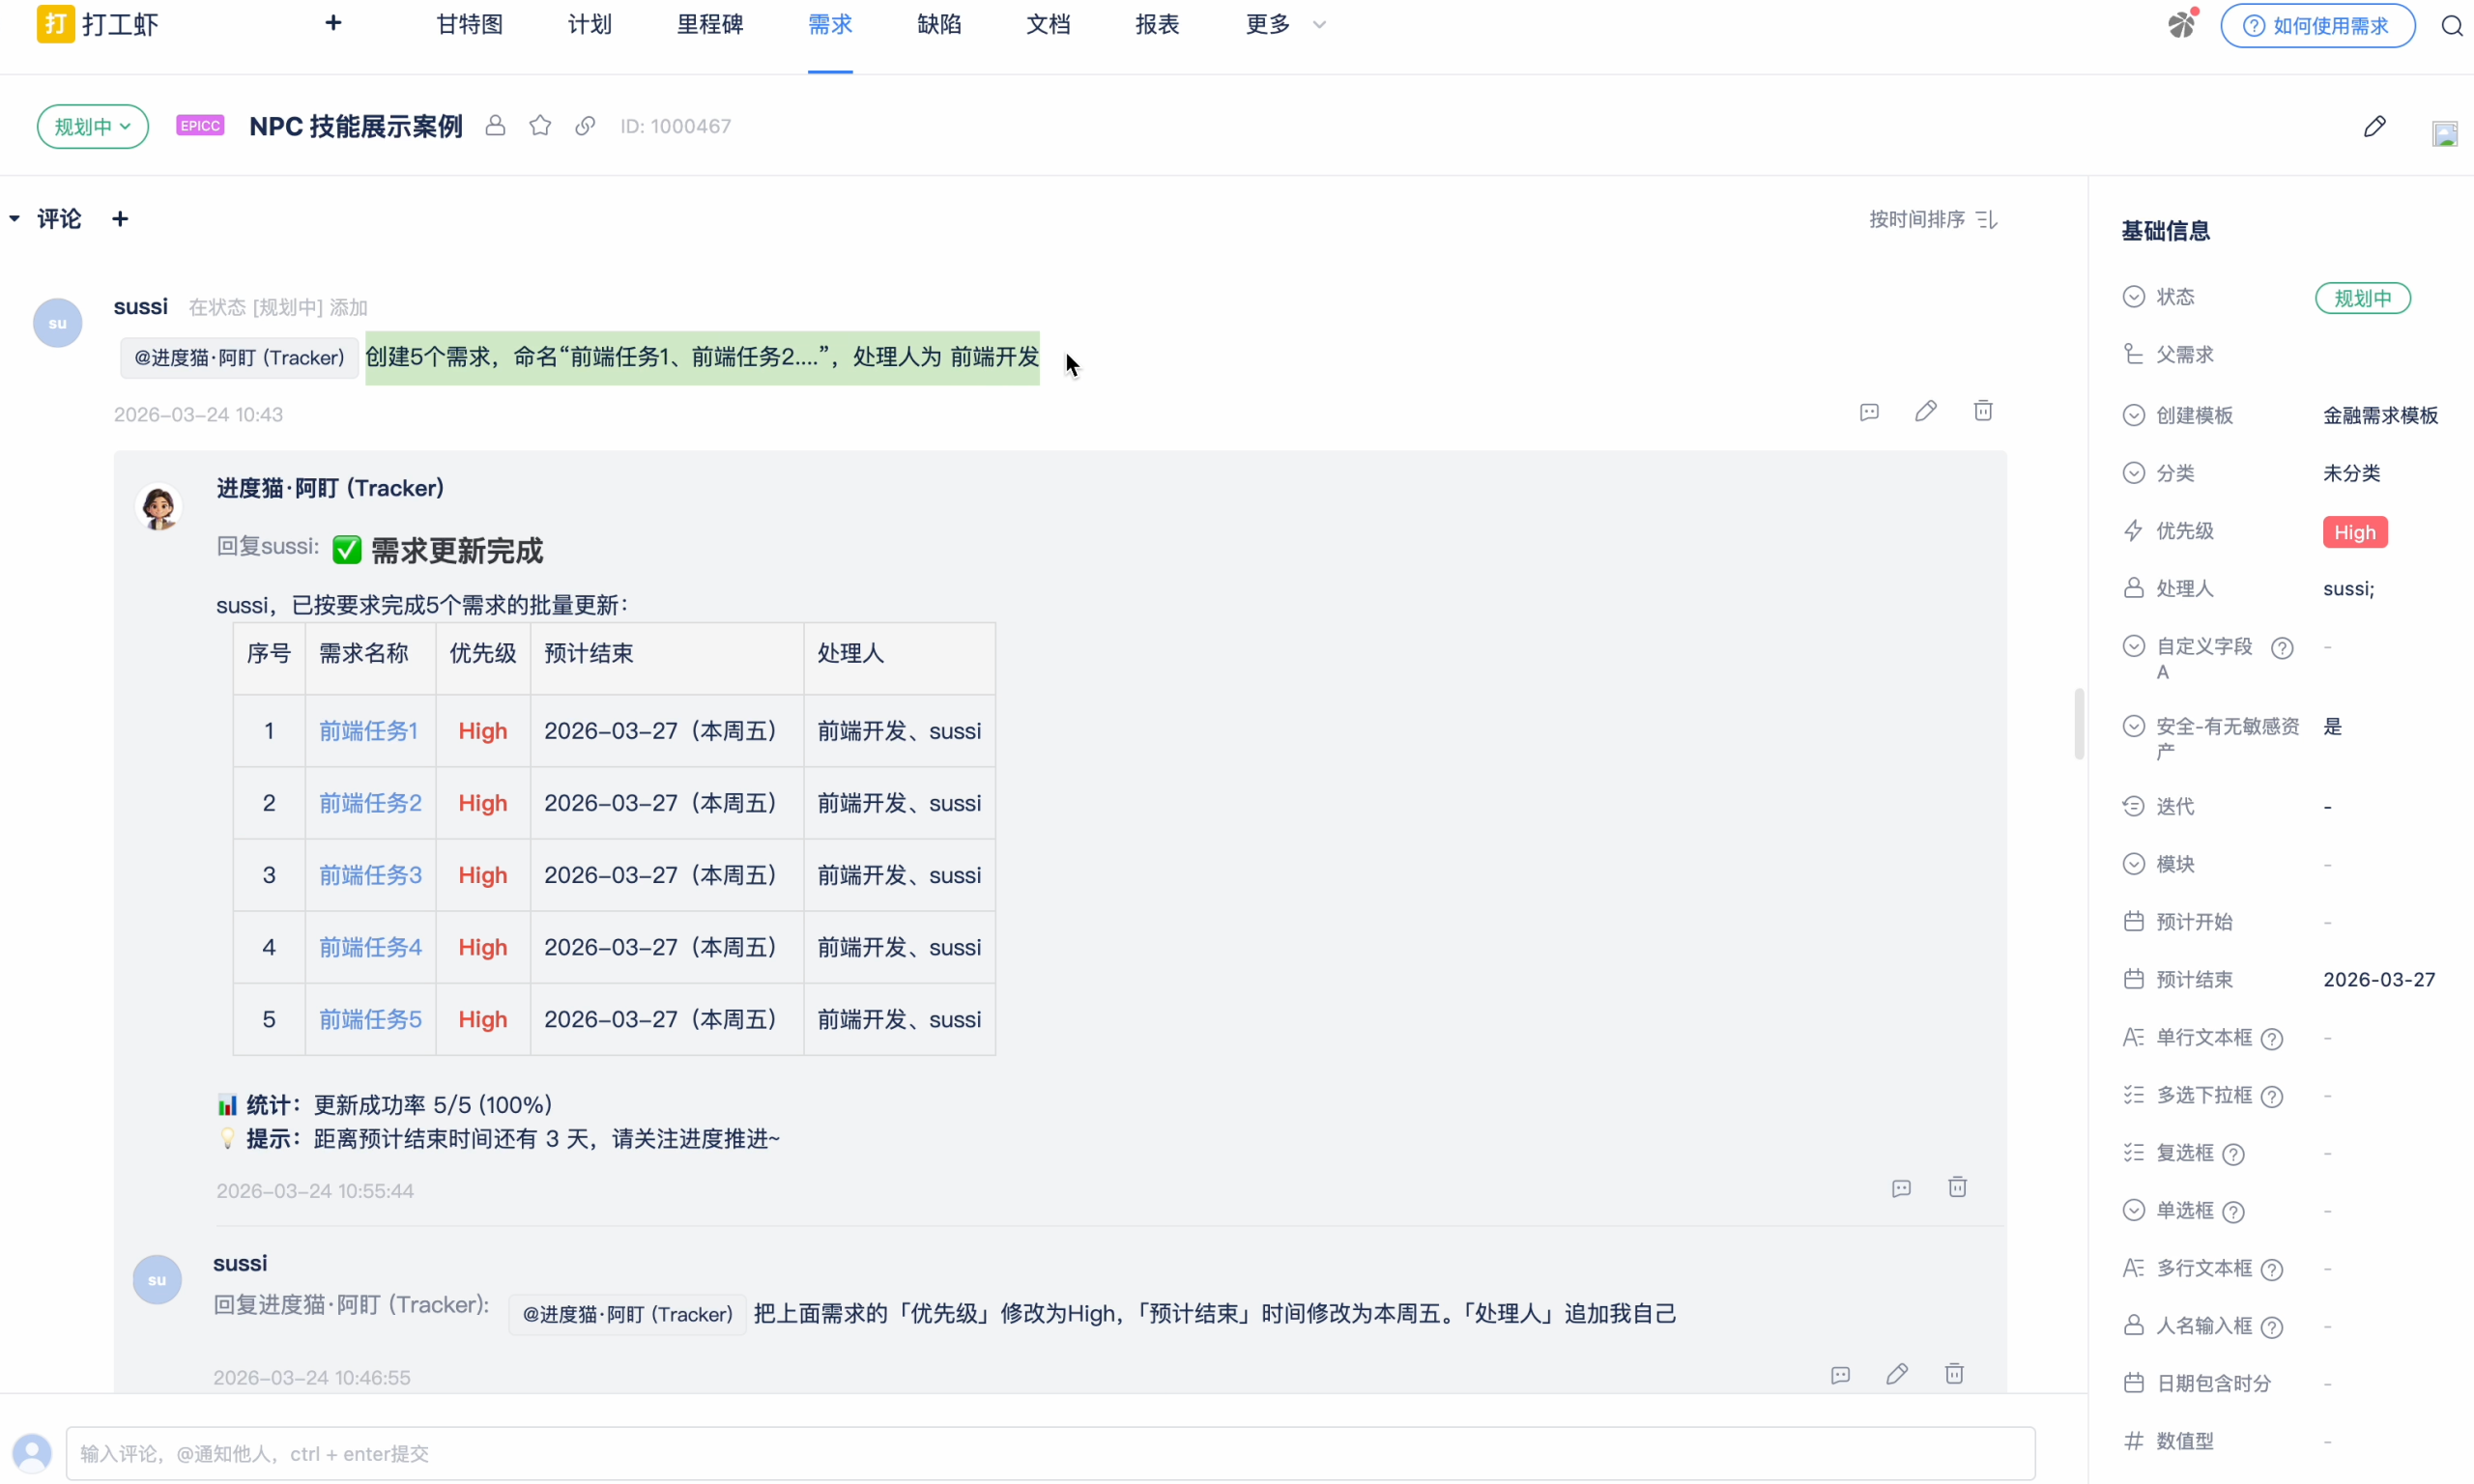The image size is (2474, 1484).
Task: Open the search magnifier icon in header
Action: (2451, 26)
